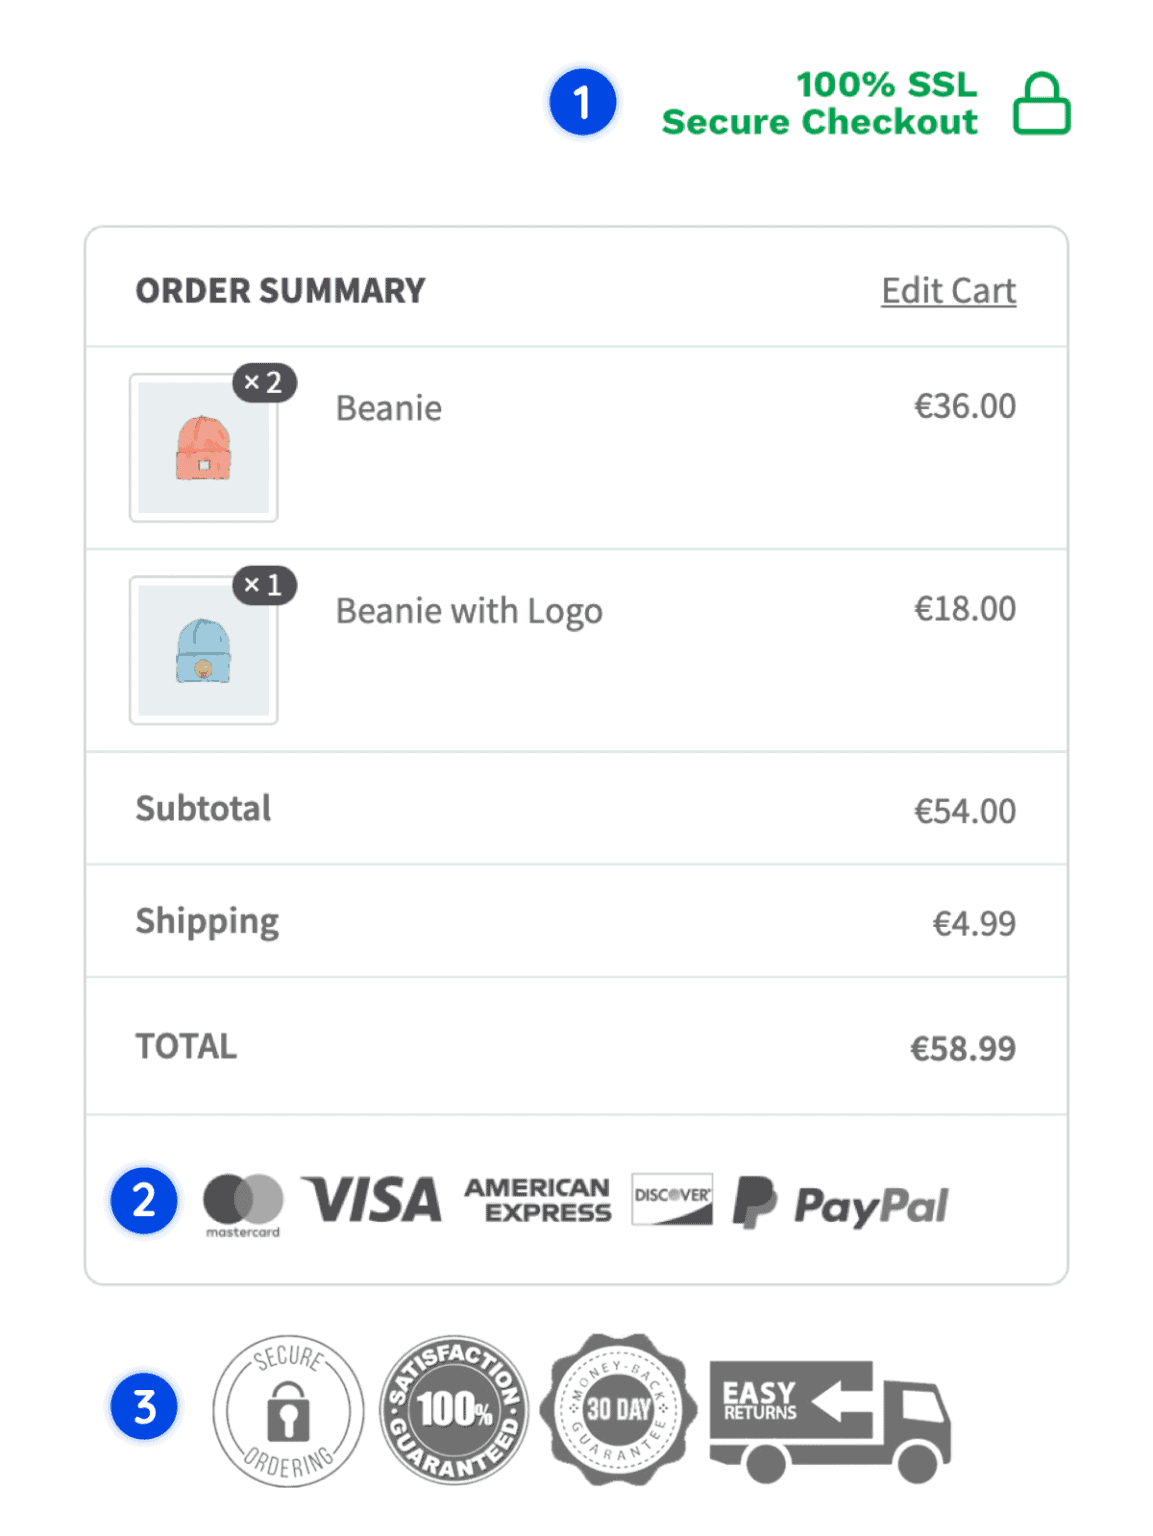Click the 100% SSL Secure Checkout text

(x=820, y=104)
